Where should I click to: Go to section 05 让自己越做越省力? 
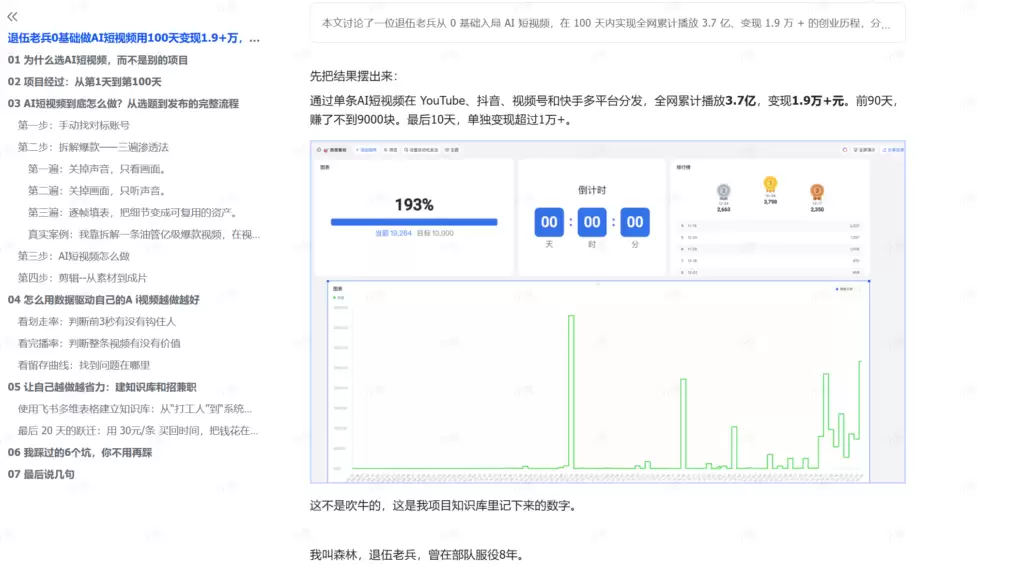click(x=102, y=387)
